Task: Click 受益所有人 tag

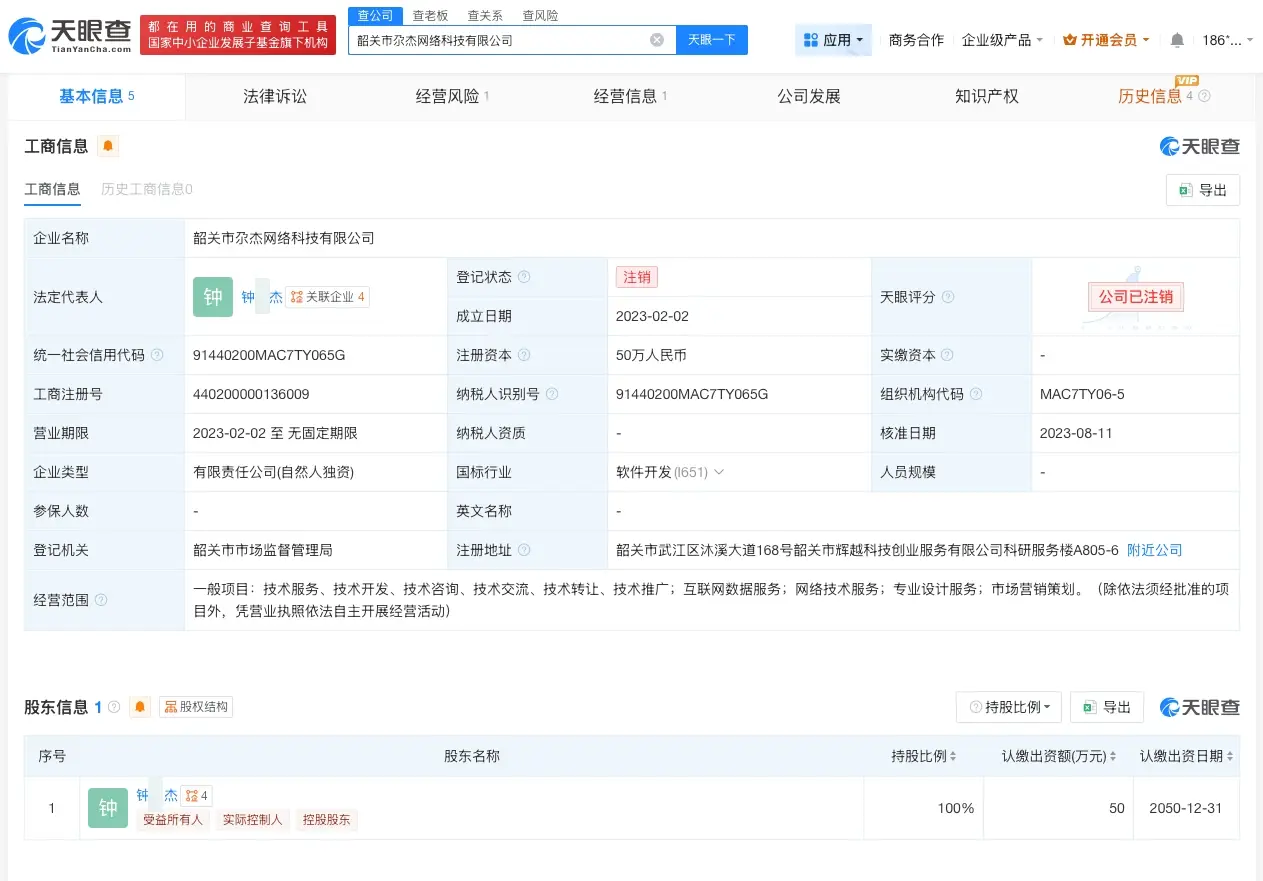Action: pyautogui.click(x=172, y=820)
